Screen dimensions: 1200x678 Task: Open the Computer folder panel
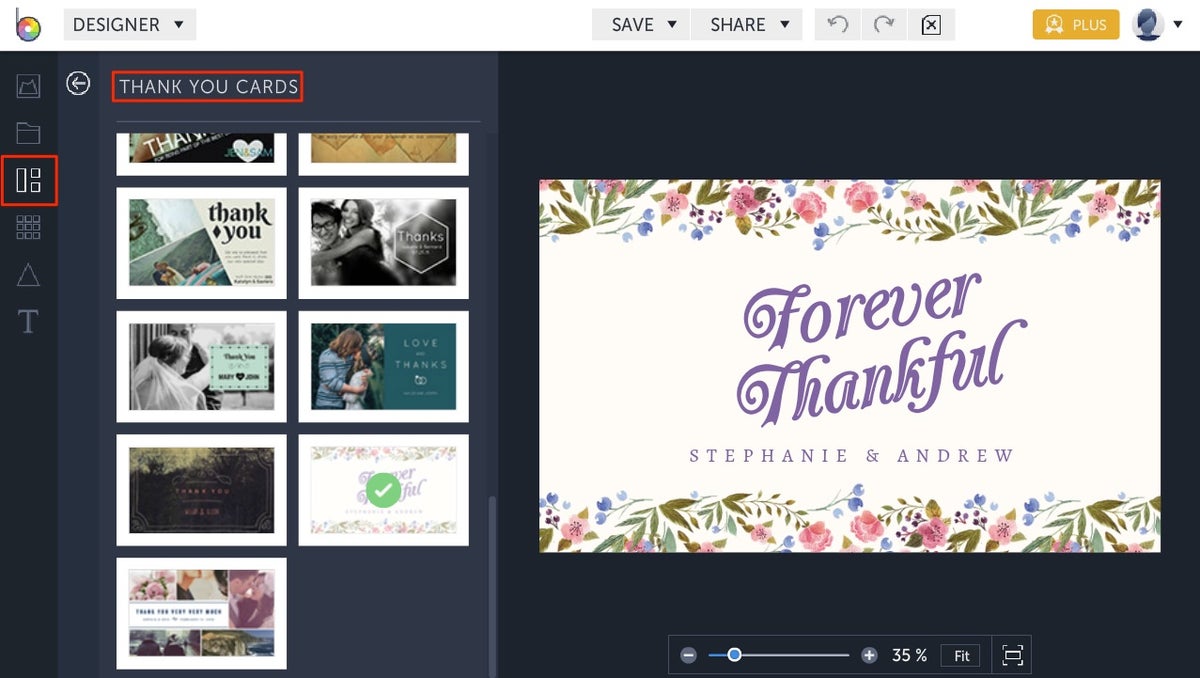coord(28,133)
